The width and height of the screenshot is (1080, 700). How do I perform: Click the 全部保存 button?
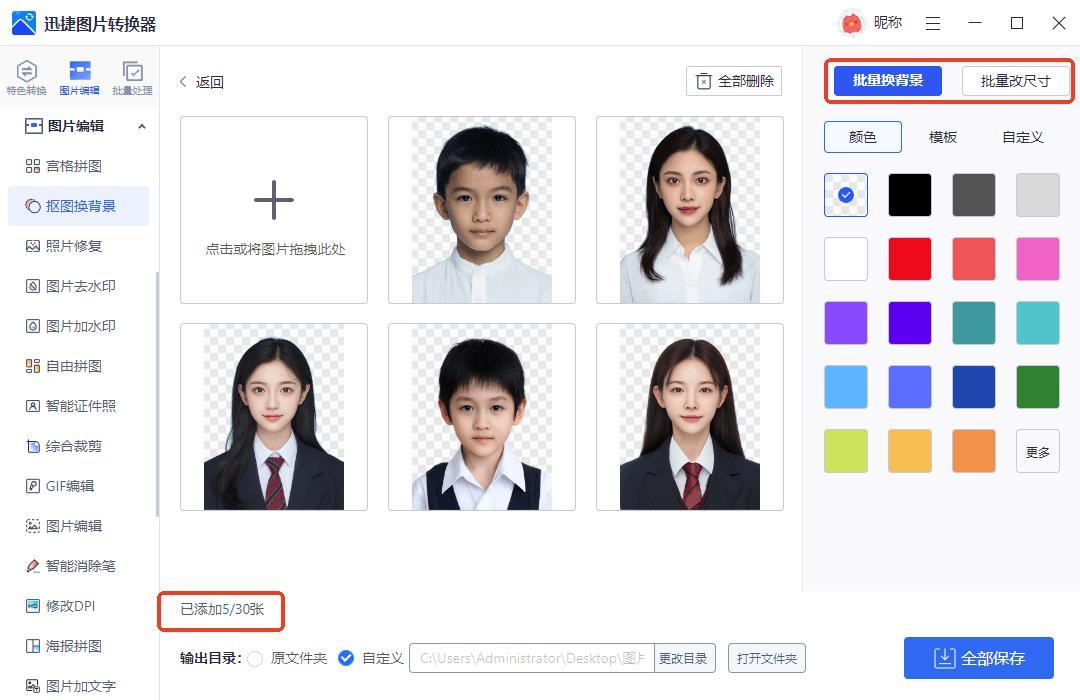click(978, 658)
